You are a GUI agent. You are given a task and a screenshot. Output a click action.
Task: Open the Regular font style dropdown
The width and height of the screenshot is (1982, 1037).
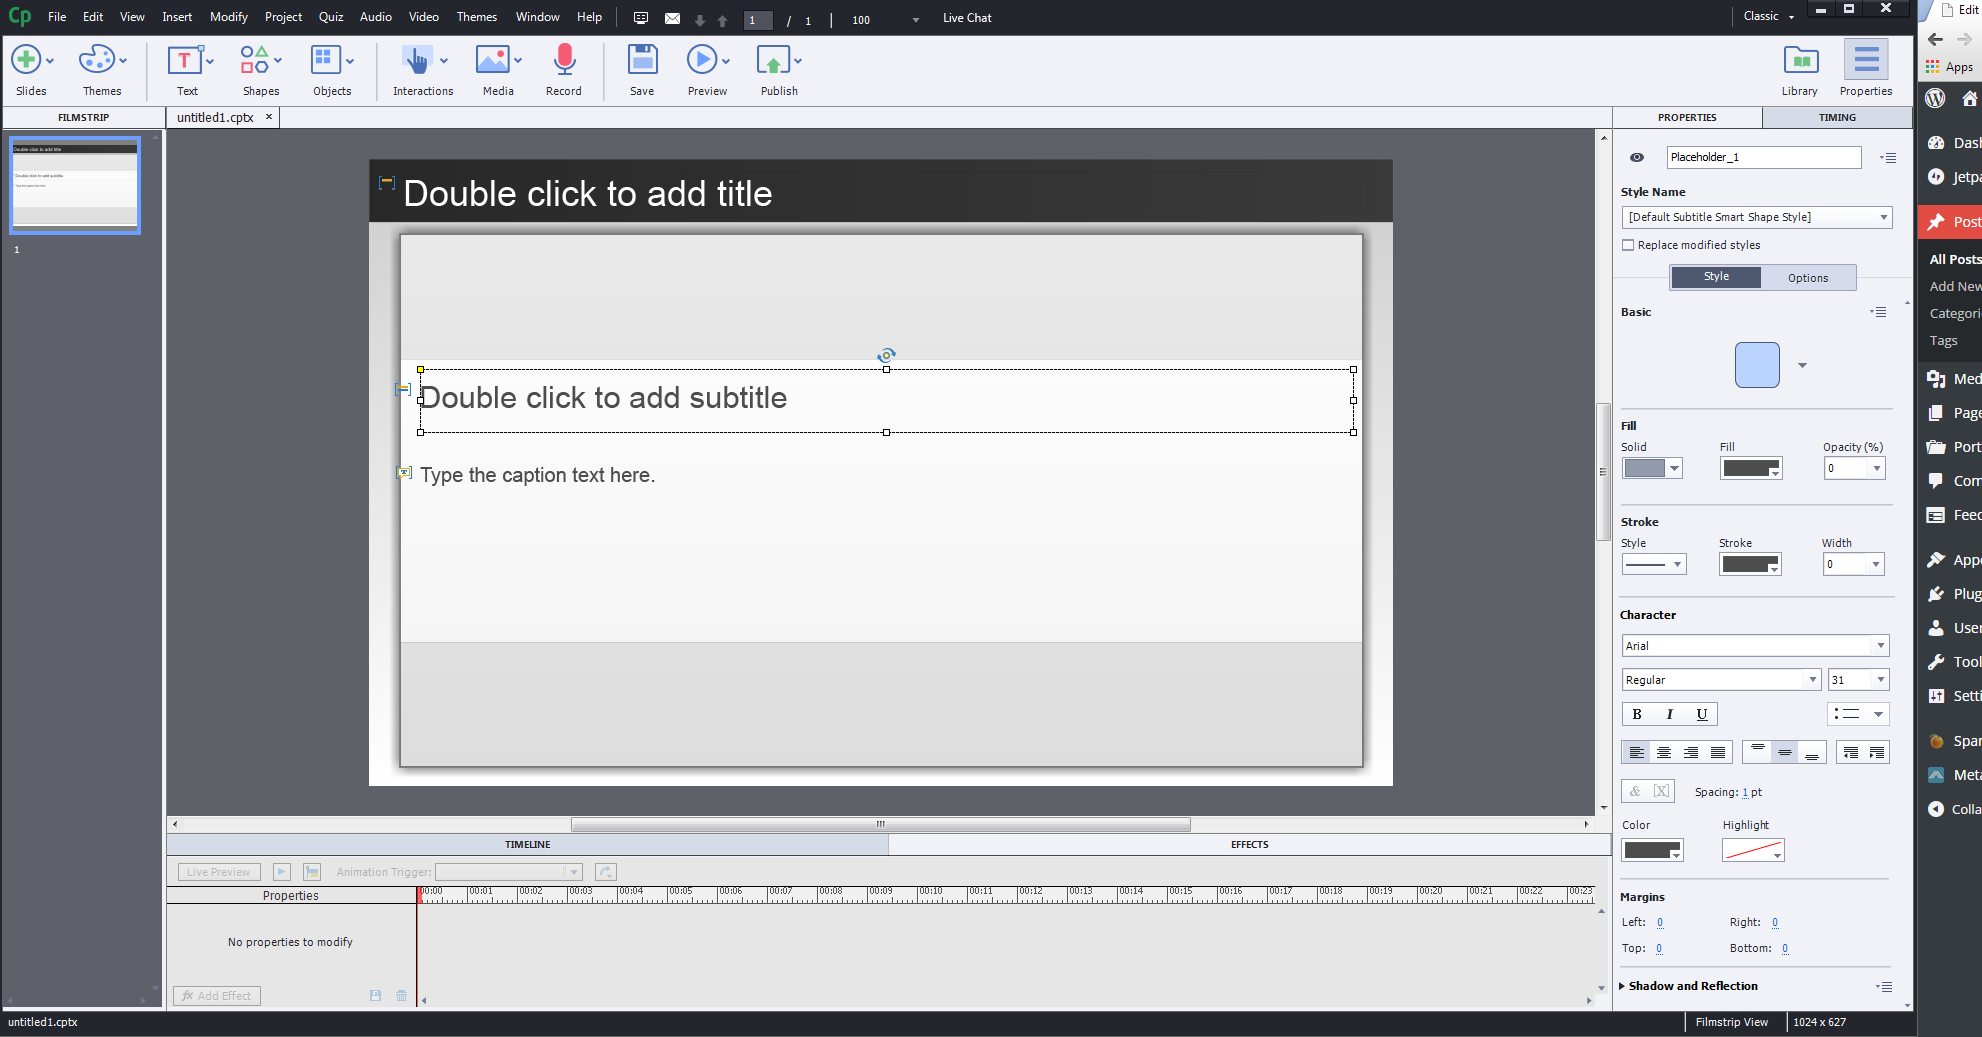tap(1721, 680)
